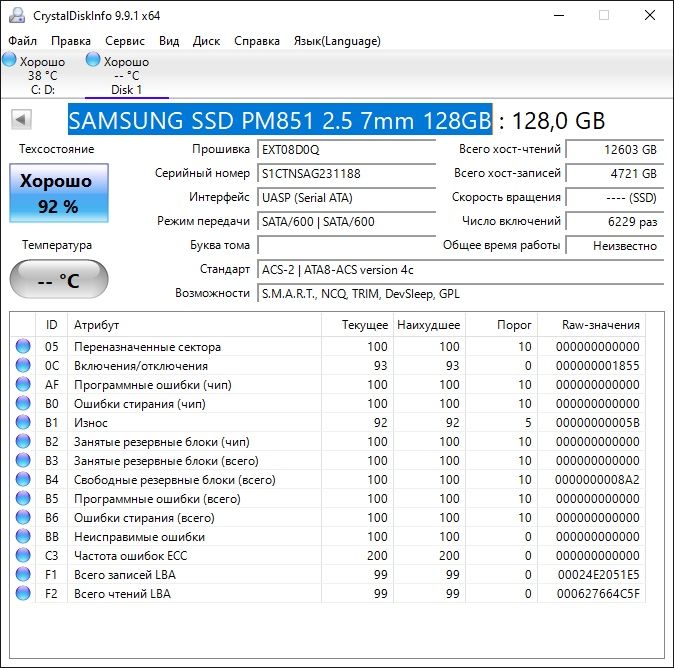The width and height of the screenshot is (674, 668).
Task: Click the transfer mode field SATA/600 | SATA/600
Action: (346, 222)
